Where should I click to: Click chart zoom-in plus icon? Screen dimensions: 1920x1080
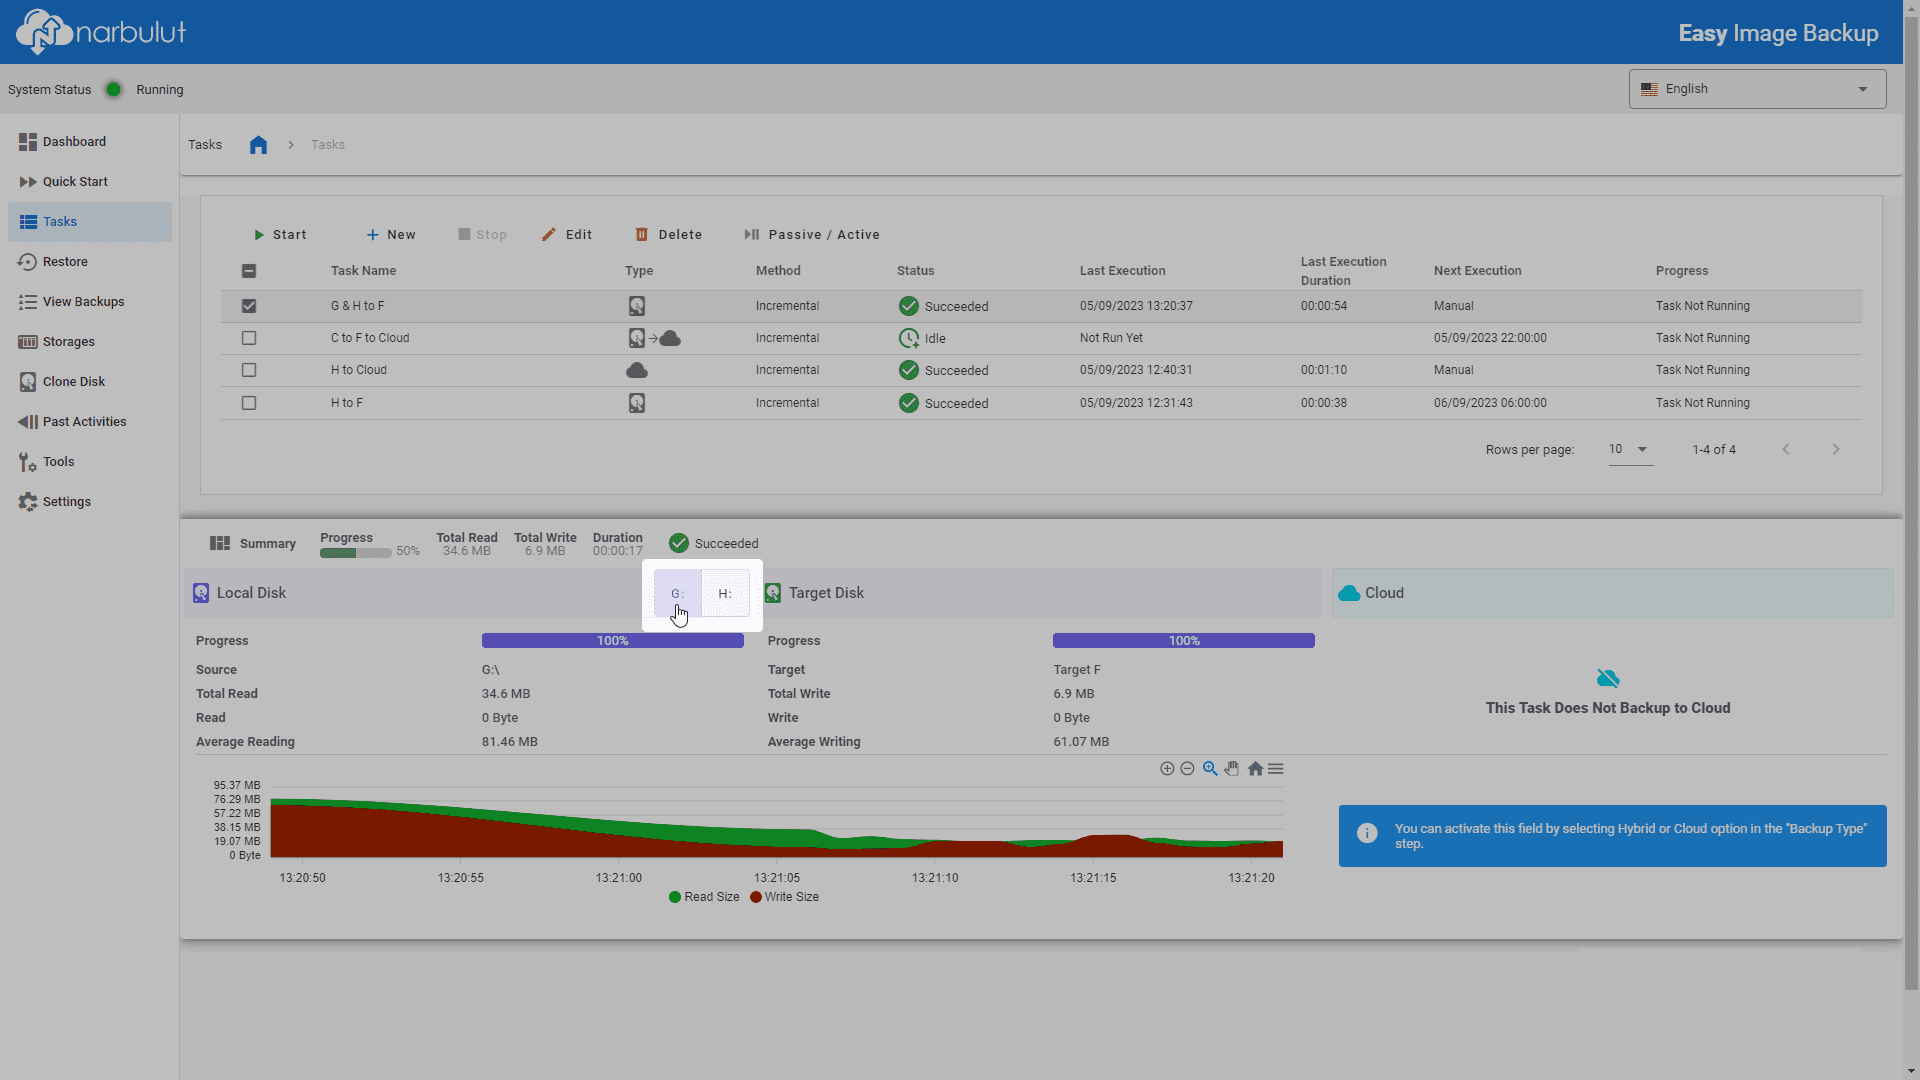1167,769
